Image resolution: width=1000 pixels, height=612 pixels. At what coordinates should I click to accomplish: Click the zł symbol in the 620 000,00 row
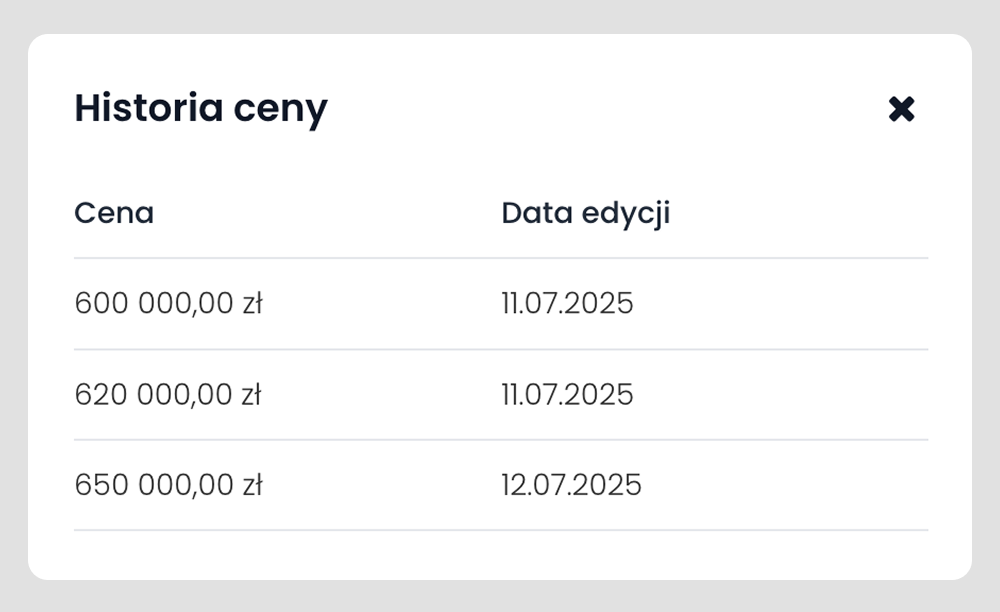point(250,394)
